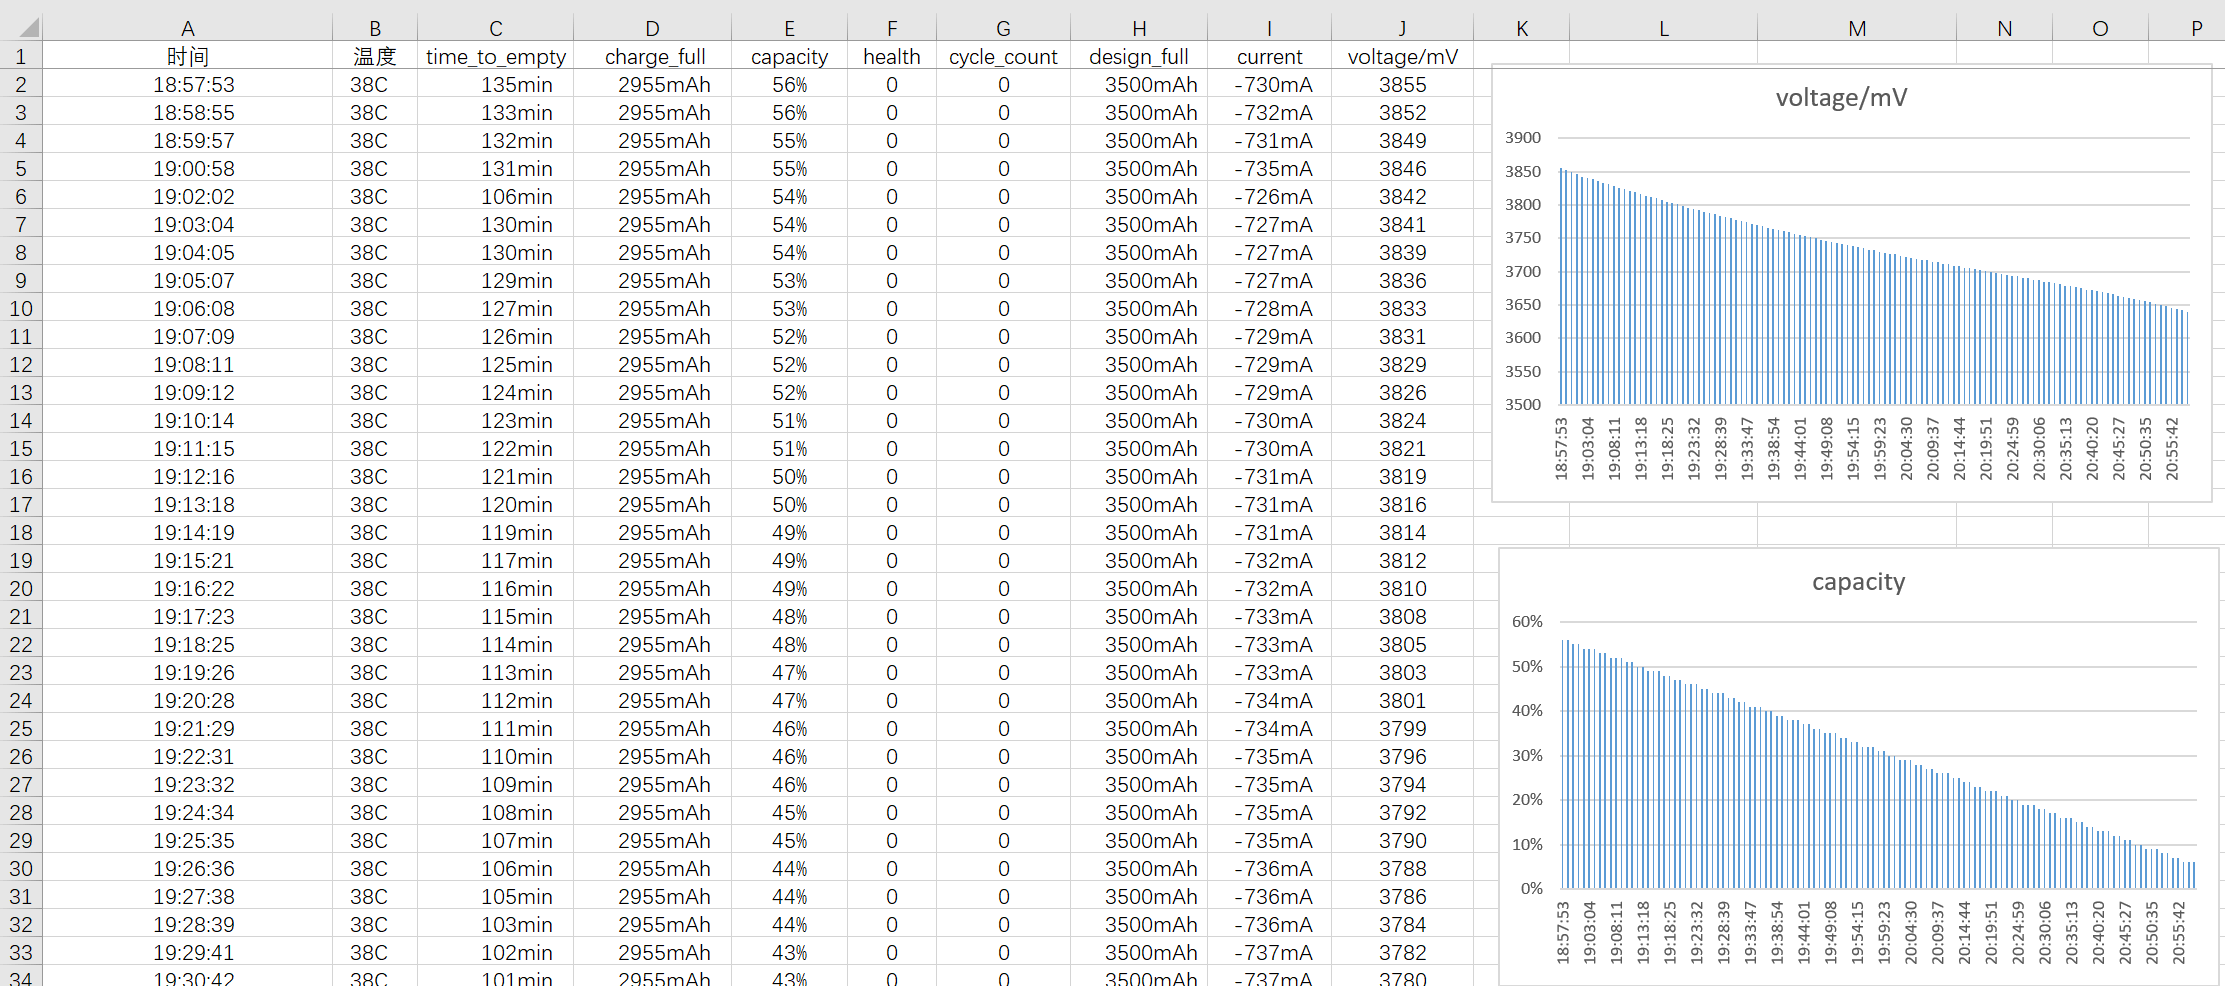Select the column A header
The width and height of the screenshot is (2225, 986).
point(187,28)
